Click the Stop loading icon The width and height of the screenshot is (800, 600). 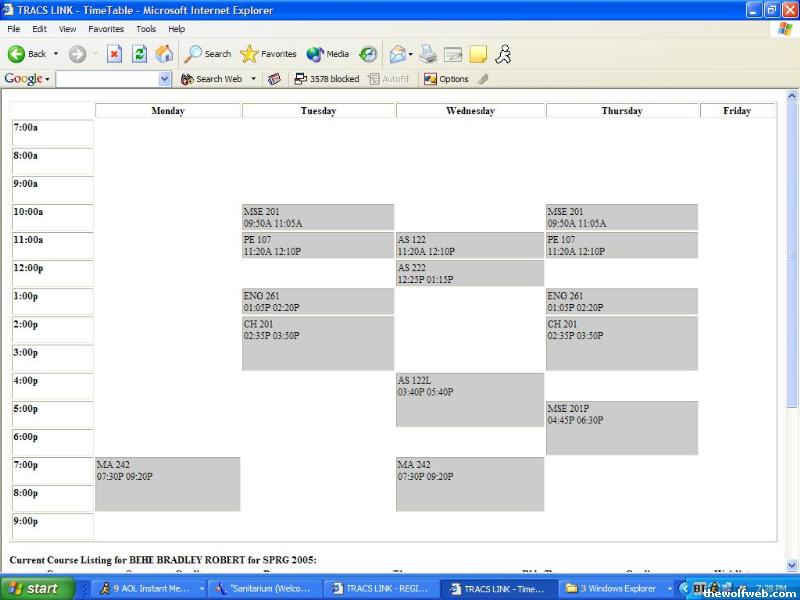tap(114, 54)
